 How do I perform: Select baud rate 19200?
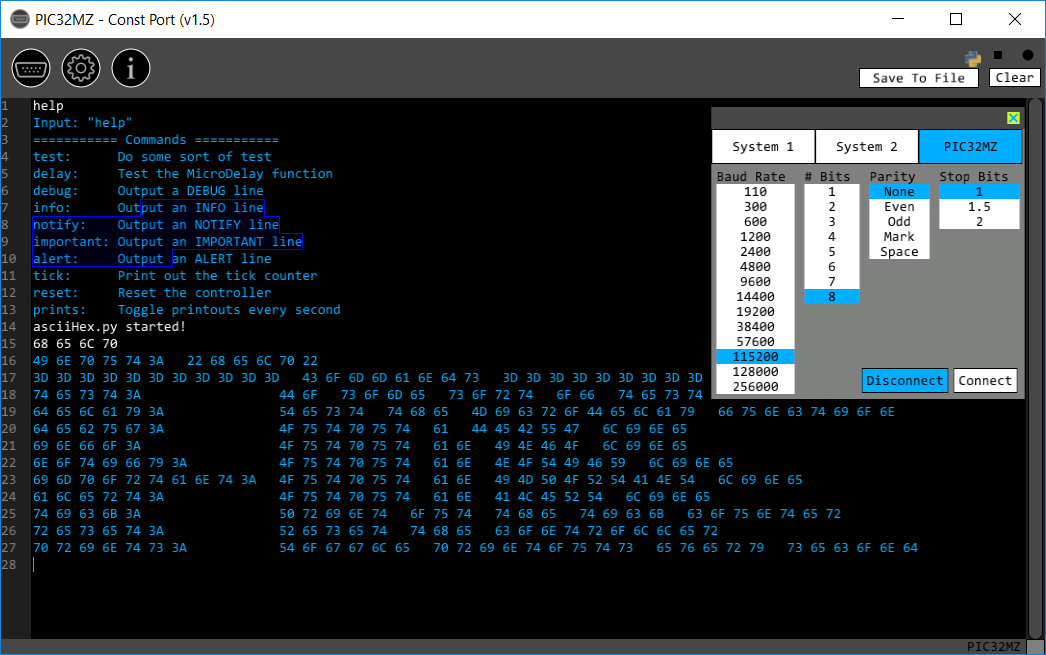[755, 312]
